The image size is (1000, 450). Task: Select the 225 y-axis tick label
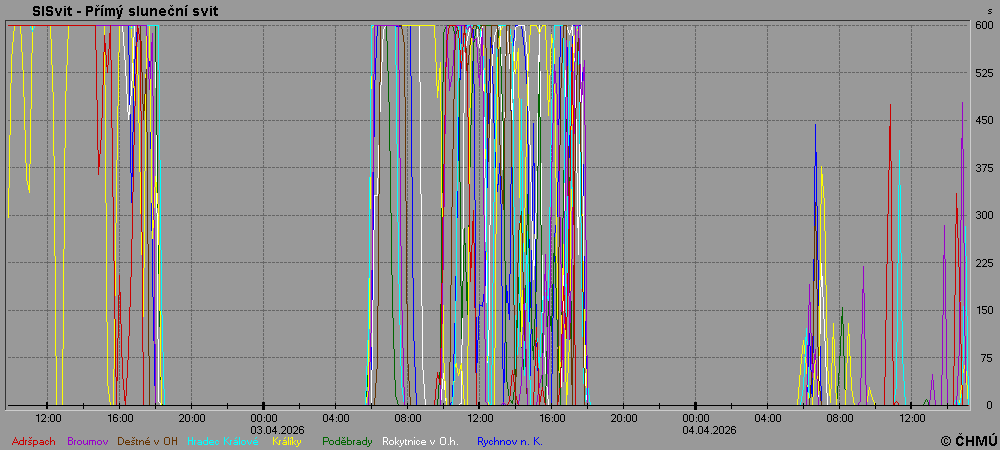point(984,263)
